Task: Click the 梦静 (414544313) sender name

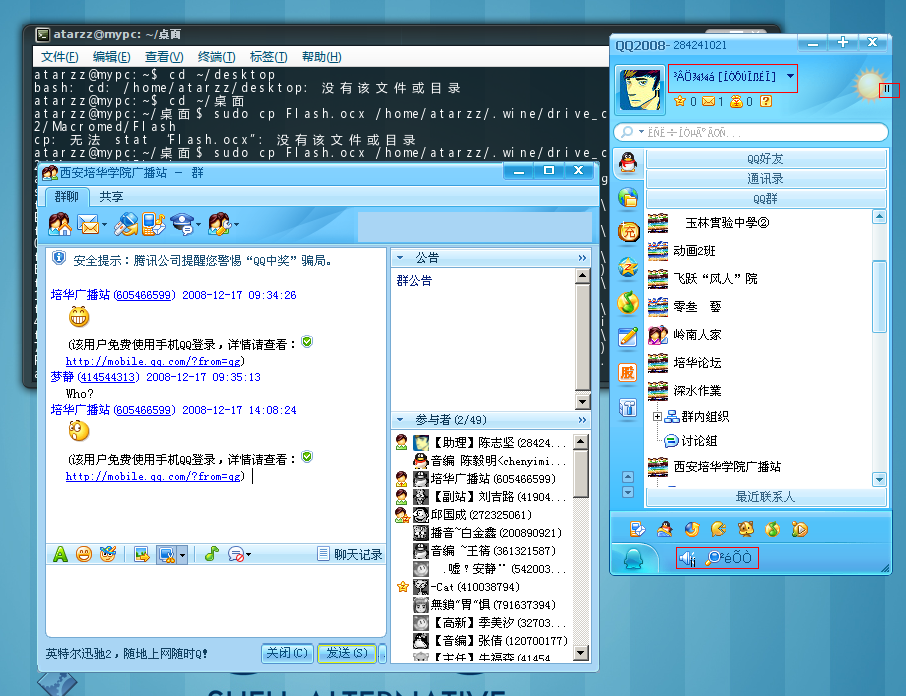Action: 95,377
